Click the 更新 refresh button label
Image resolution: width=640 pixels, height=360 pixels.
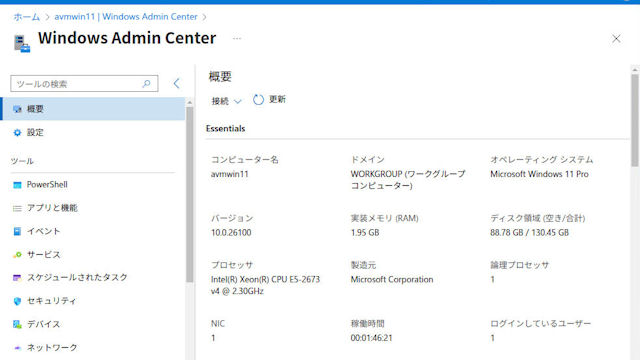click(277, 99)
